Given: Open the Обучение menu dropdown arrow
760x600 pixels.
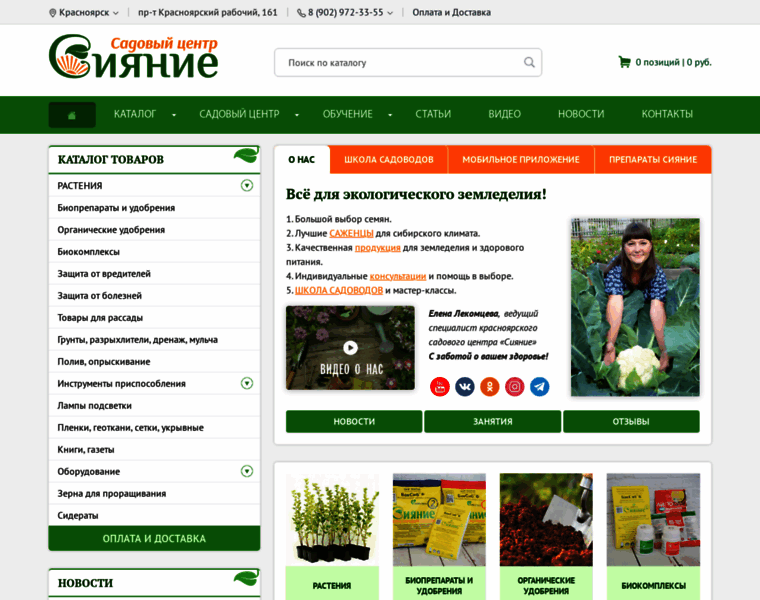Looking at the screenshot, I should click(390, 115).
